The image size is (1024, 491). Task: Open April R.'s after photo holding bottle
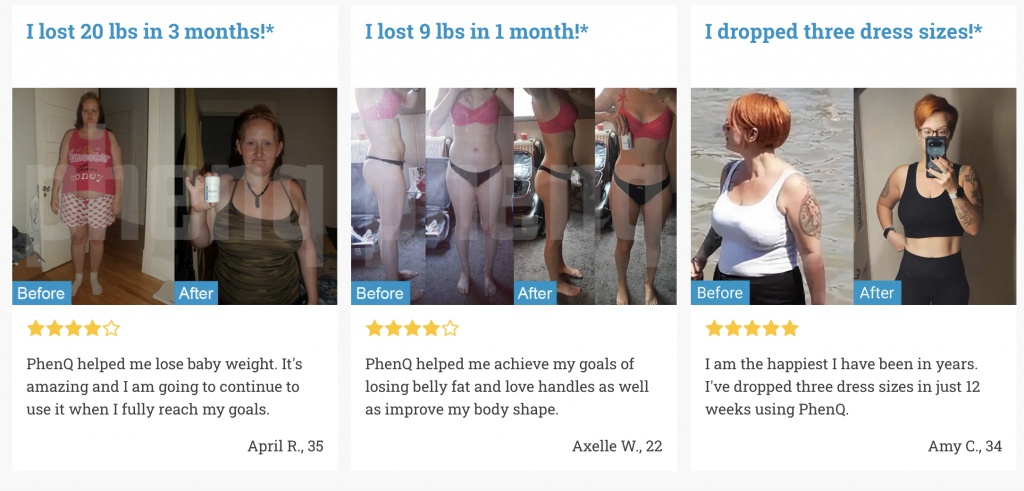[x=256, y=196]
